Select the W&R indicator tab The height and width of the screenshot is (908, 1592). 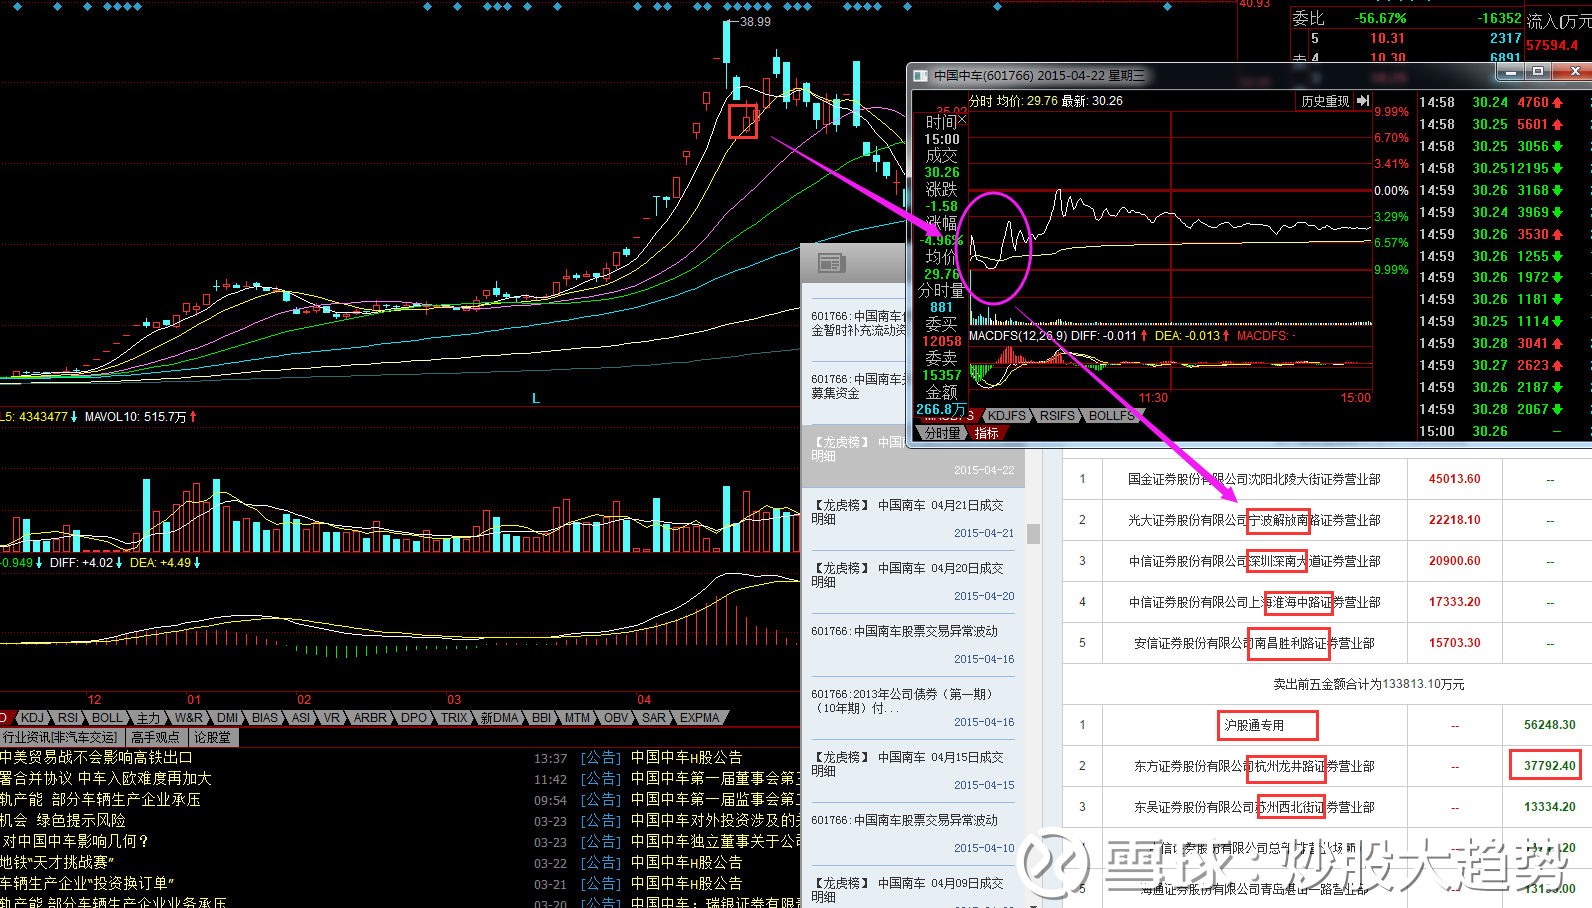point(189,718)
